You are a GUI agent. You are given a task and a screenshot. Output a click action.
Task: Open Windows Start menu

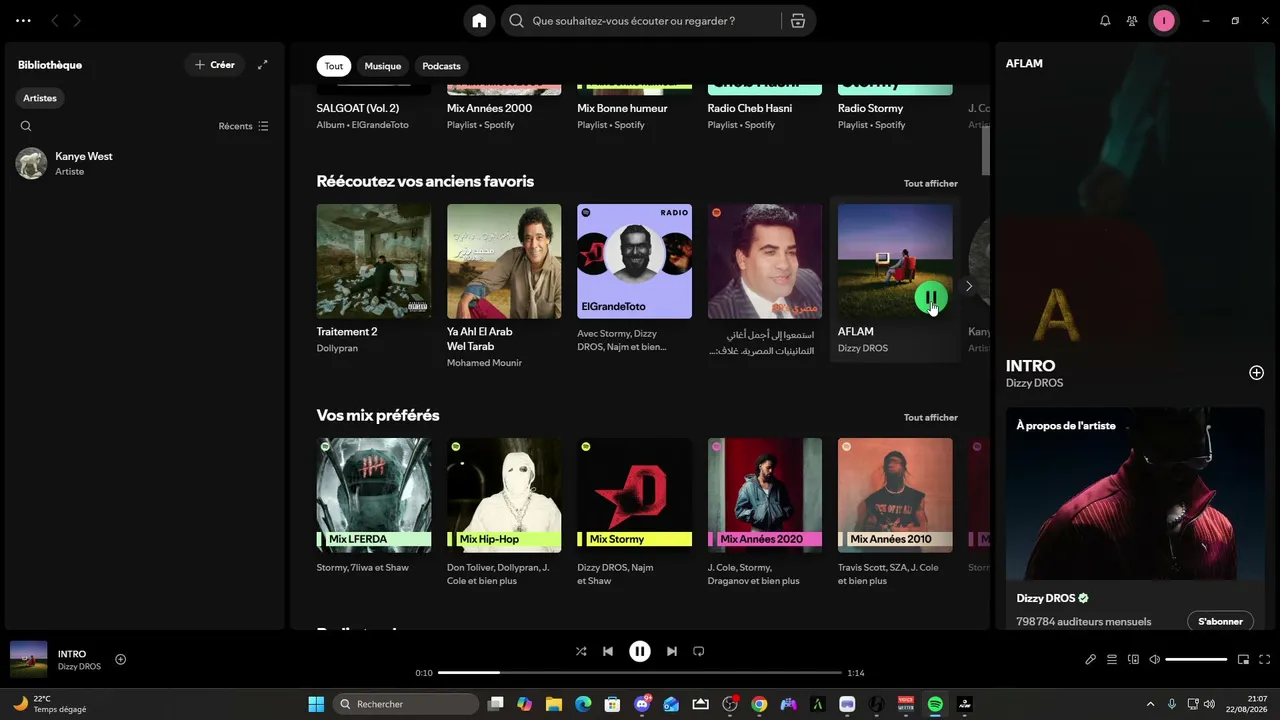[316, 704]
